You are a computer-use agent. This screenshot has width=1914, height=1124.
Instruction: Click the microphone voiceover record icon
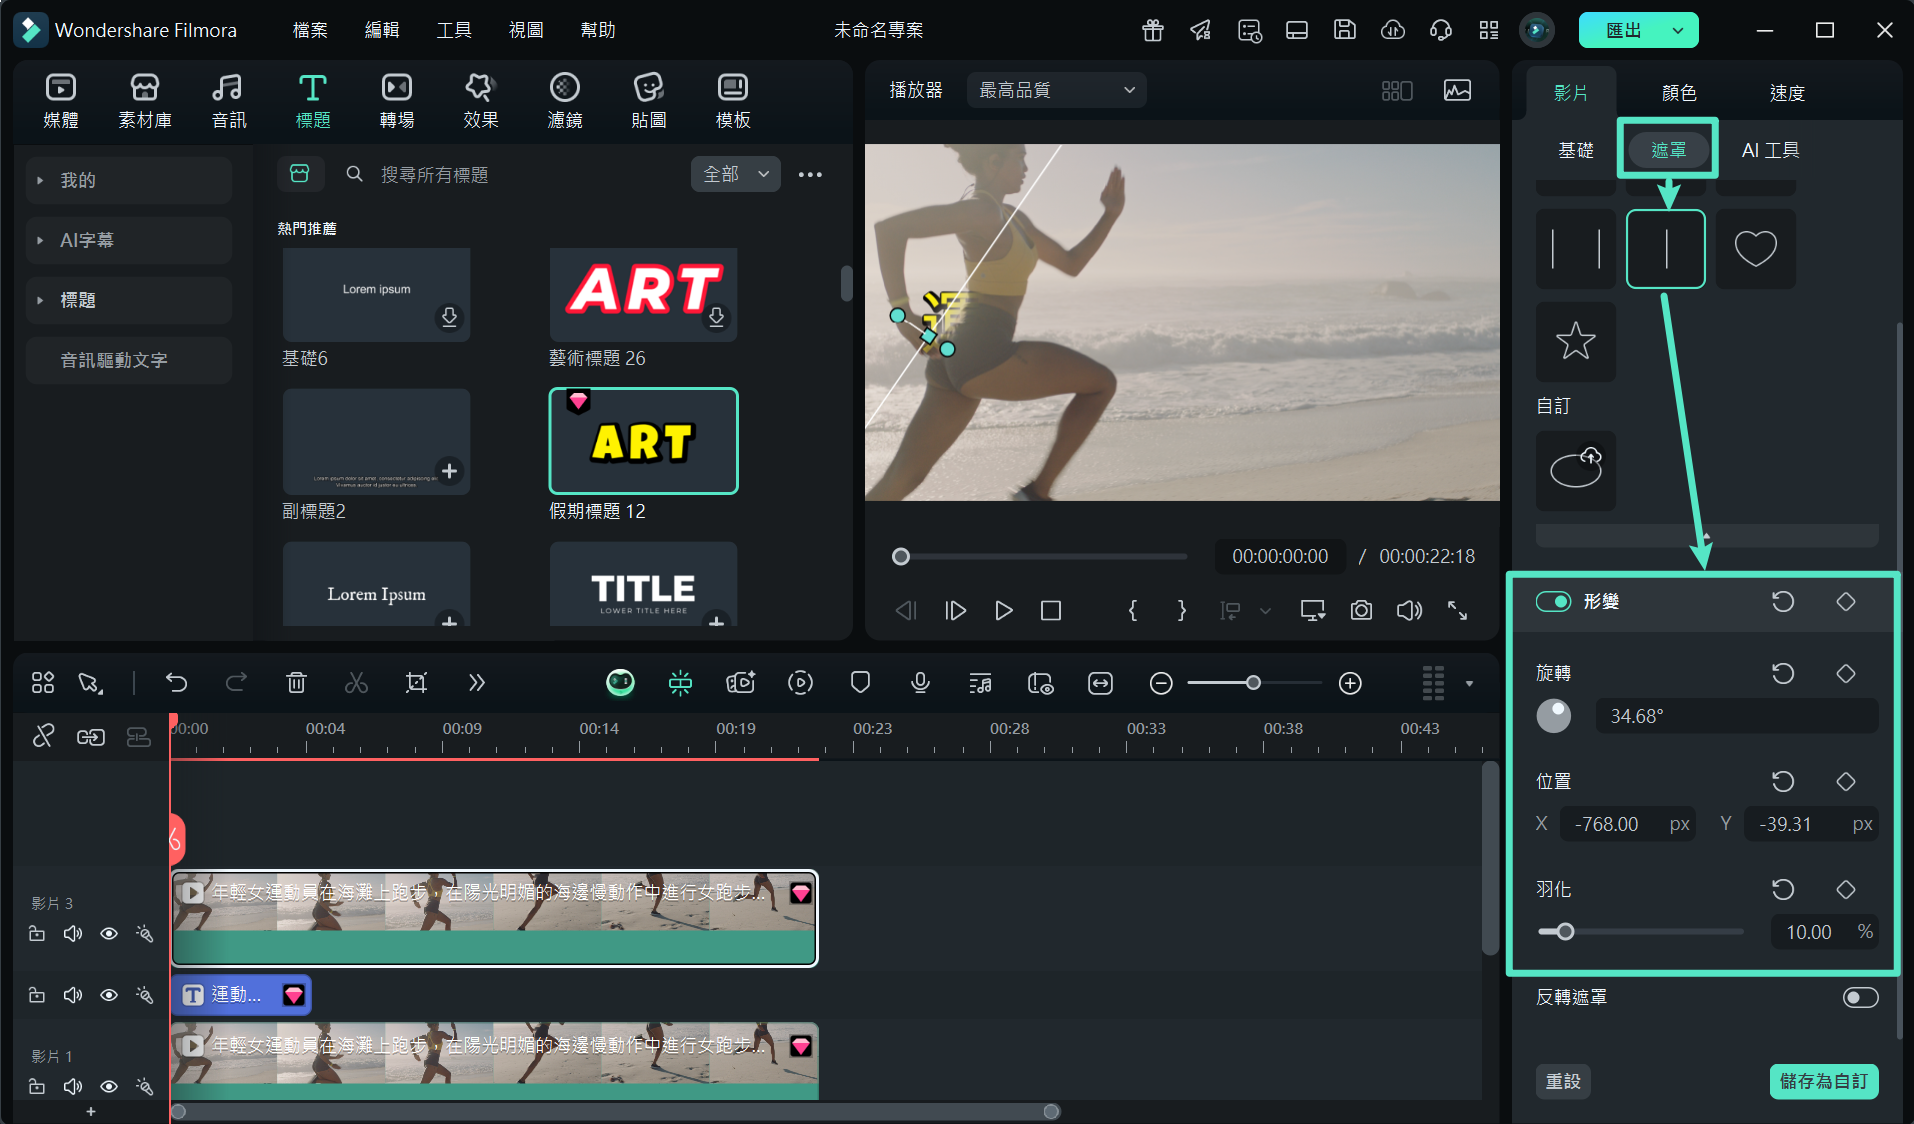pos(920,683)
